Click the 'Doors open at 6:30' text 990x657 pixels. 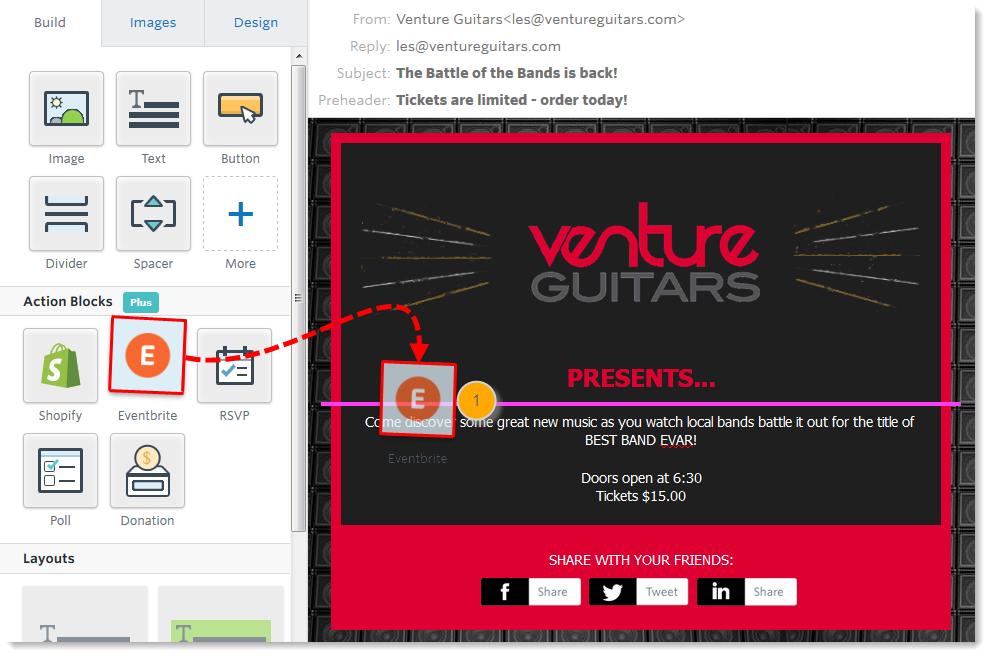click(x=641, y=478)
